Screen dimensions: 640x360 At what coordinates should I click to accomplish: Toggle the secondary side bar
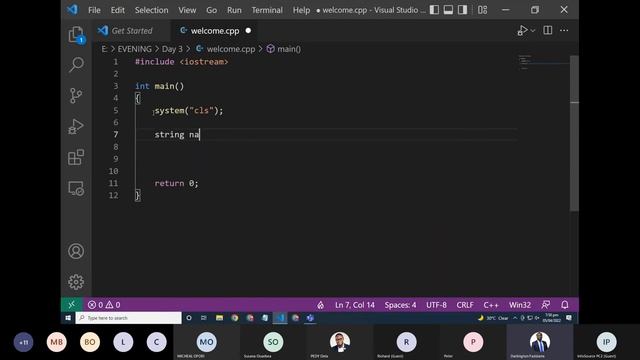click(x=462, y=10)
